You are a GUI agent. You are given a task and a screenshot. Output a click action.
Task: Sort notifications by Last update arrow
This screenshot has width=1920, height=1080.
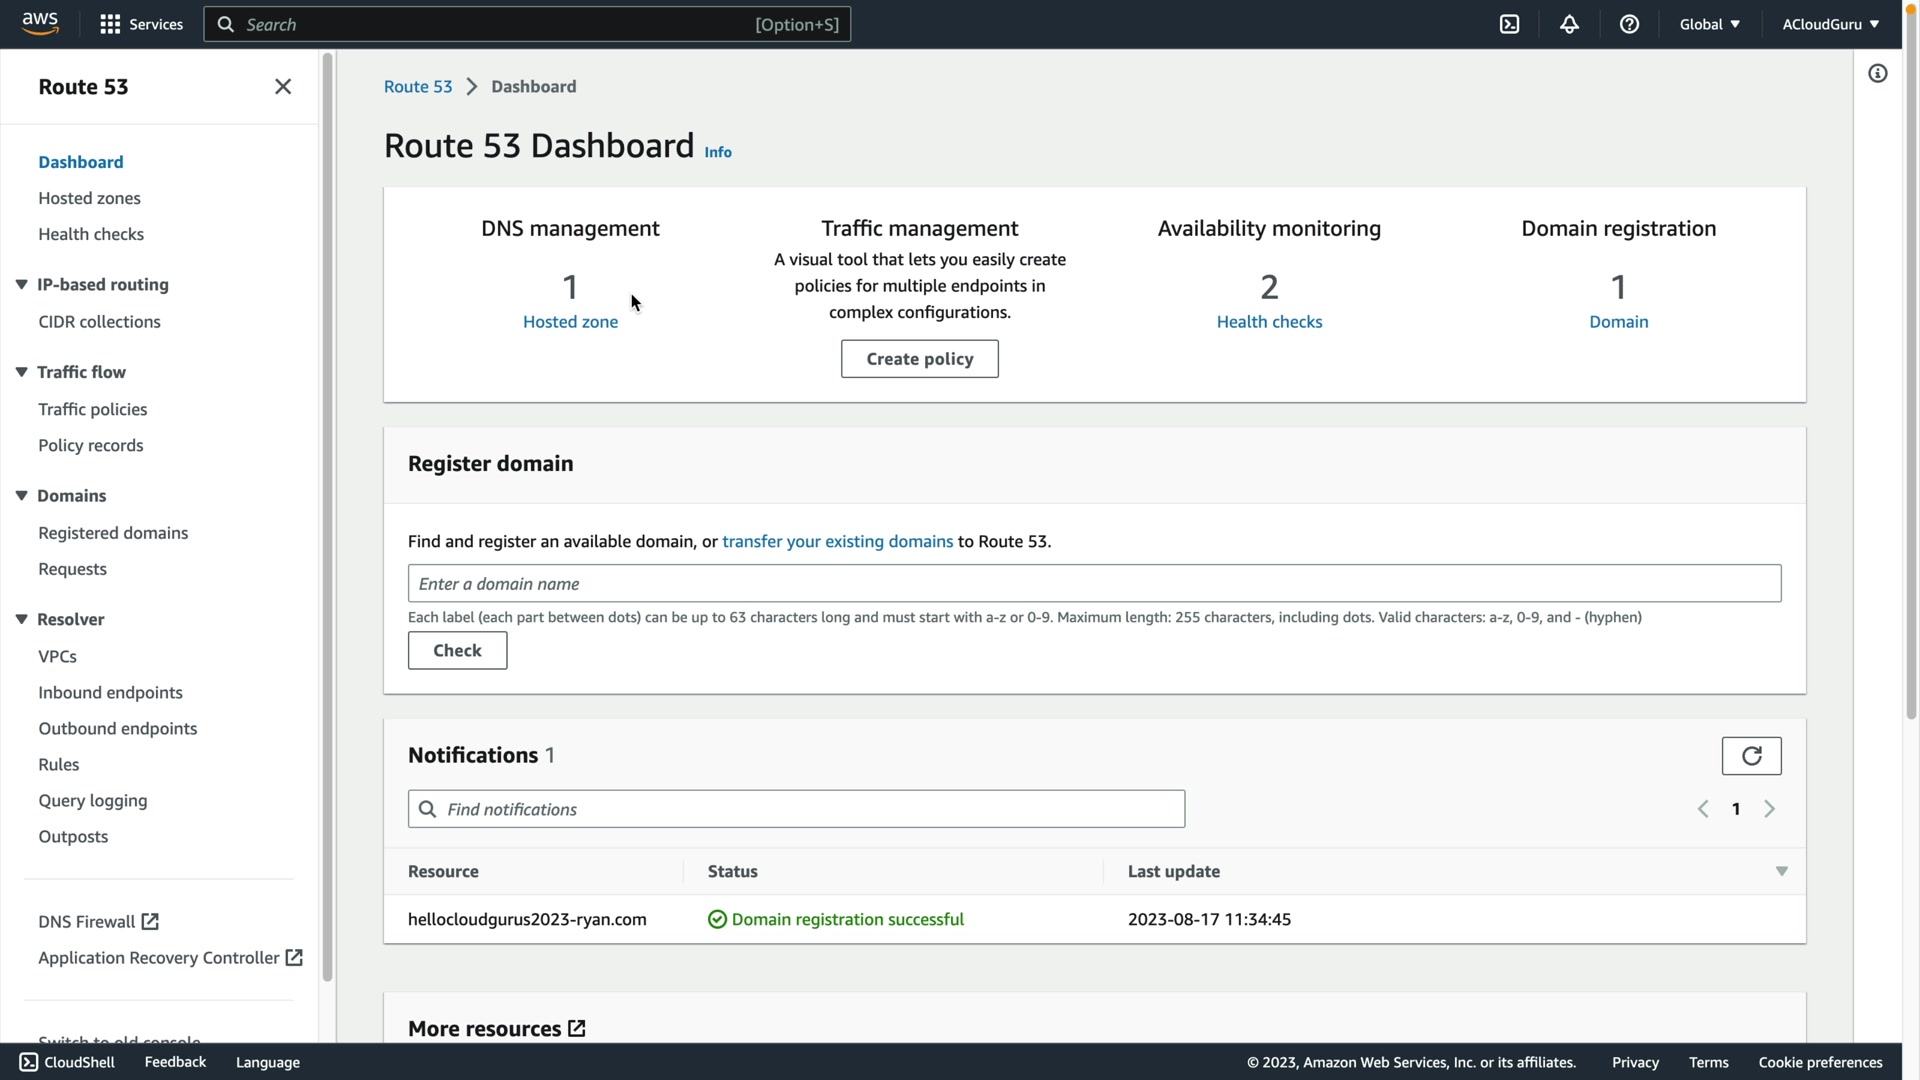[x=1781, y=872]
